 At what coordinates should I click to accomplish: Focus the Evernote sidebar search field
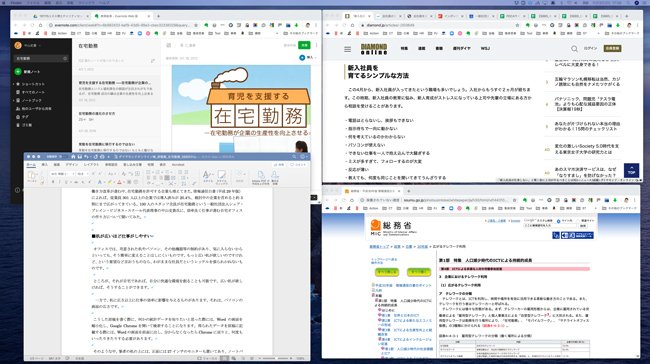[x=41, y=58]
